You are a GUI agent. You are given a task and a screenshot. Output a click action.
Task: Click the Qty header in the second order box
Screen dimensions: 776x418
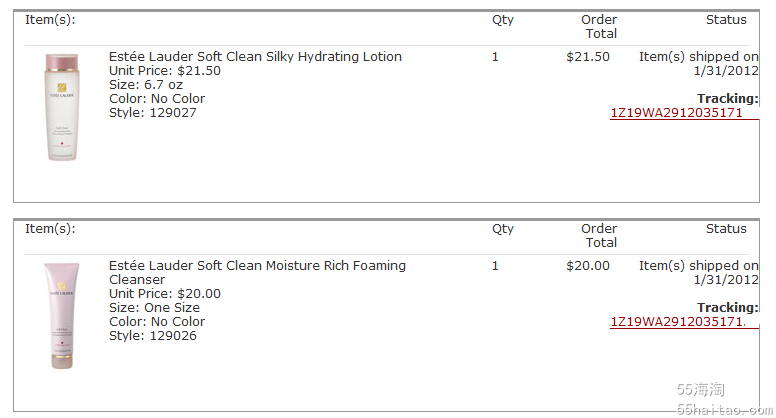point(503,229)
